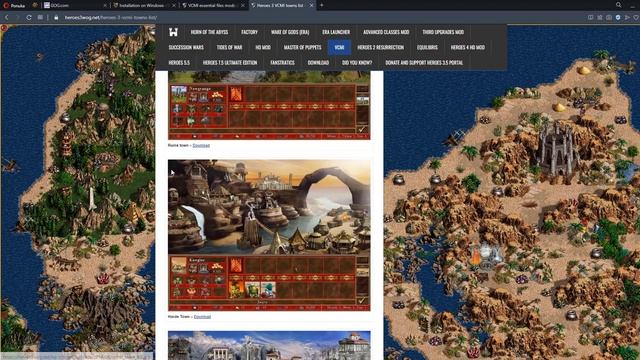Open the Horde Town screenshot image
640x360 pixels.
269,235
